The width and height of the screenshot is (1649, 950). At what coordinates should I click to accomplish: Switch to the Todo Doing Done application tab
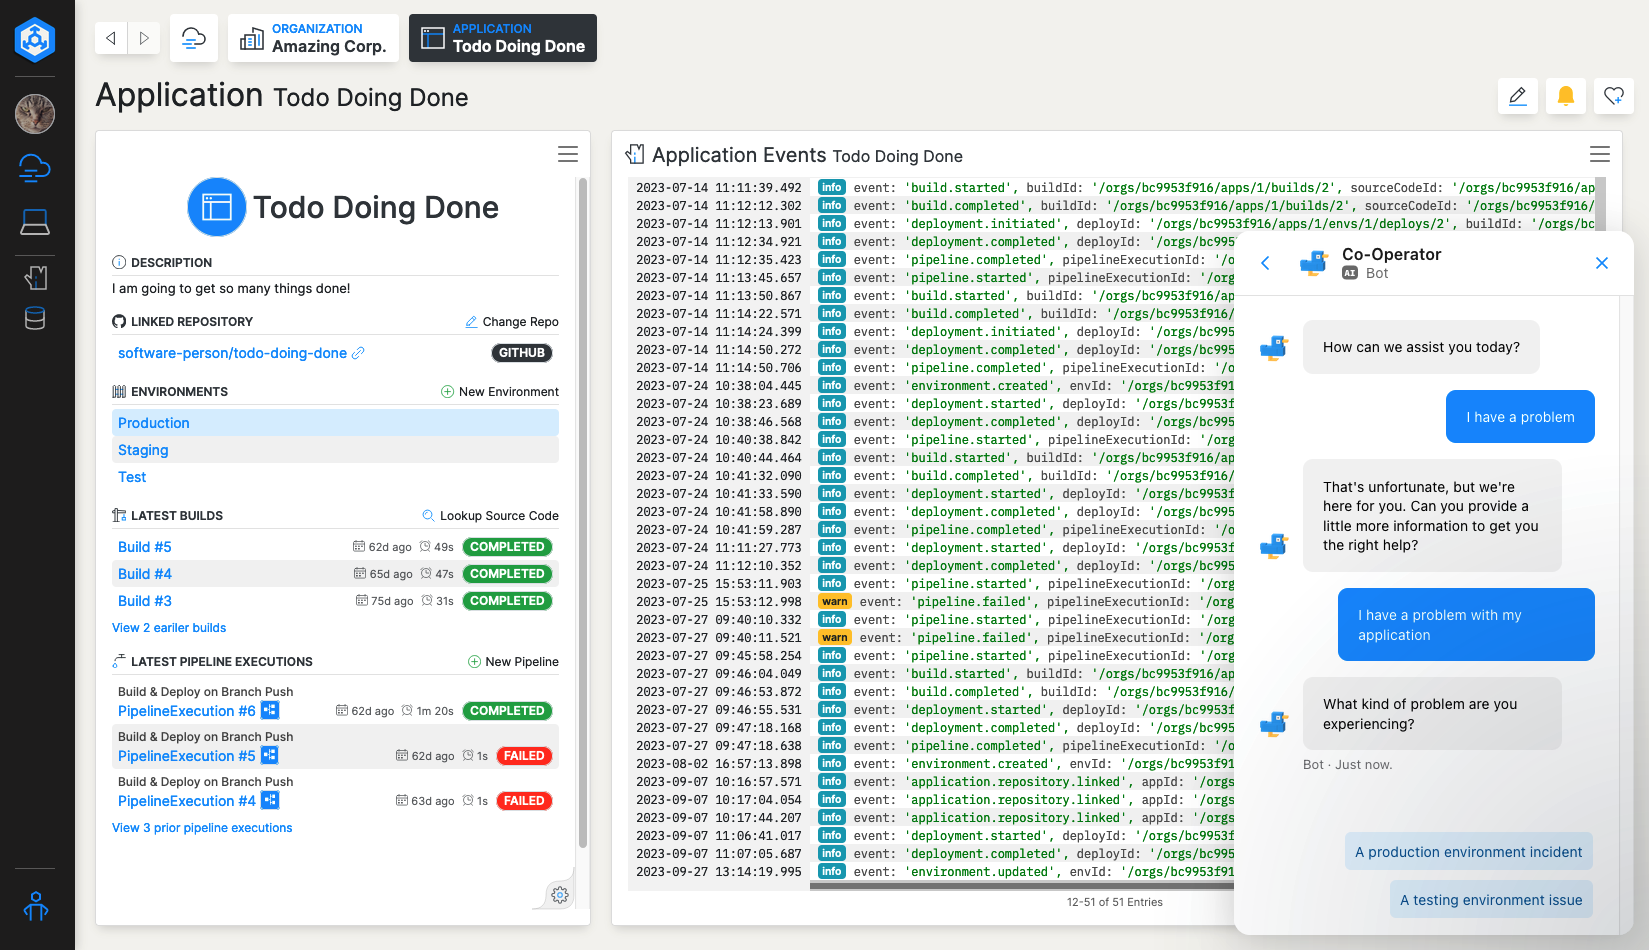[x=502, y=38]
